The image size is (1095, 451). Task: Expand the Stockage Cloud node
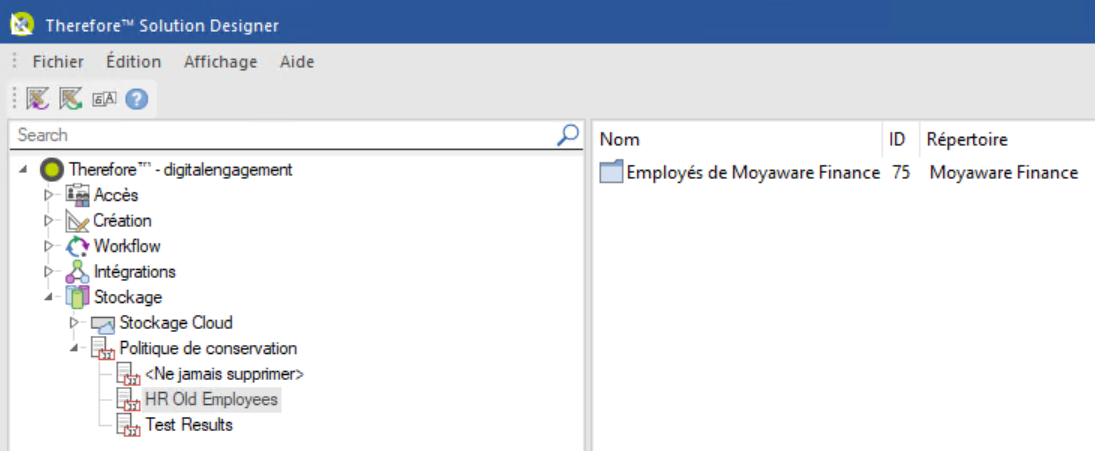75,323
